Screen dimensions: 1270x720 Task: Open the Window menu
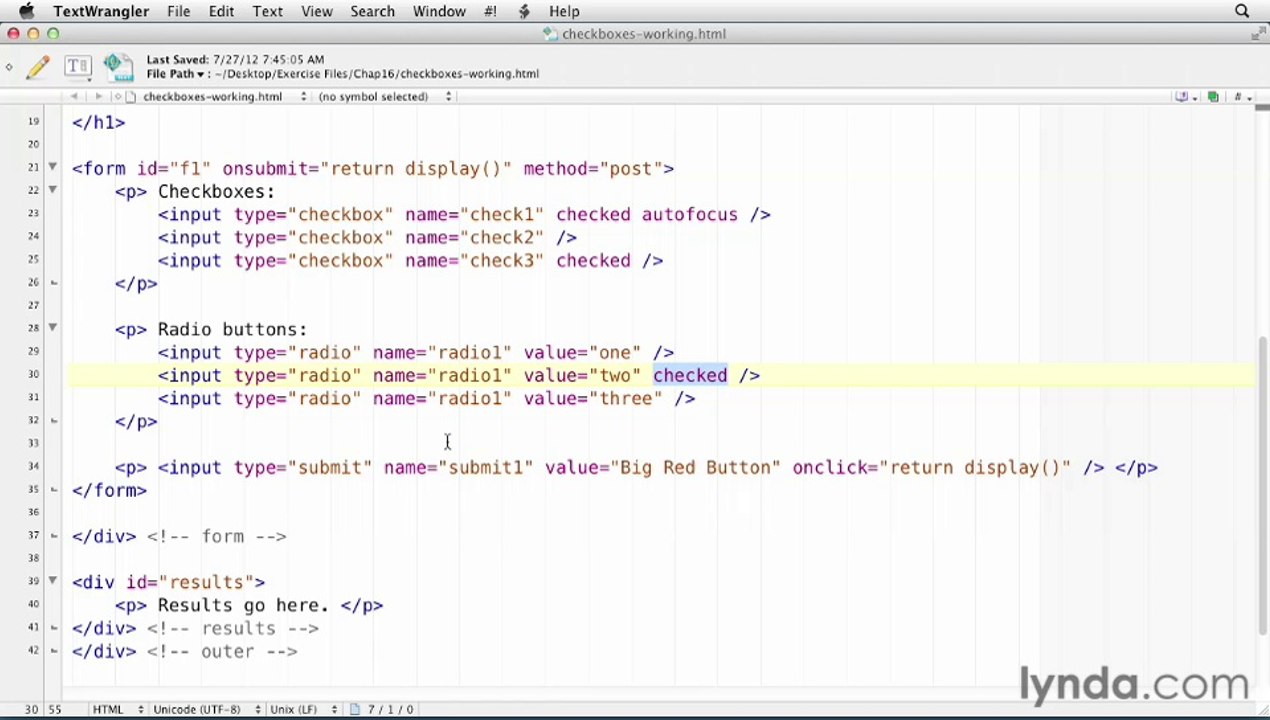point(439,11)
